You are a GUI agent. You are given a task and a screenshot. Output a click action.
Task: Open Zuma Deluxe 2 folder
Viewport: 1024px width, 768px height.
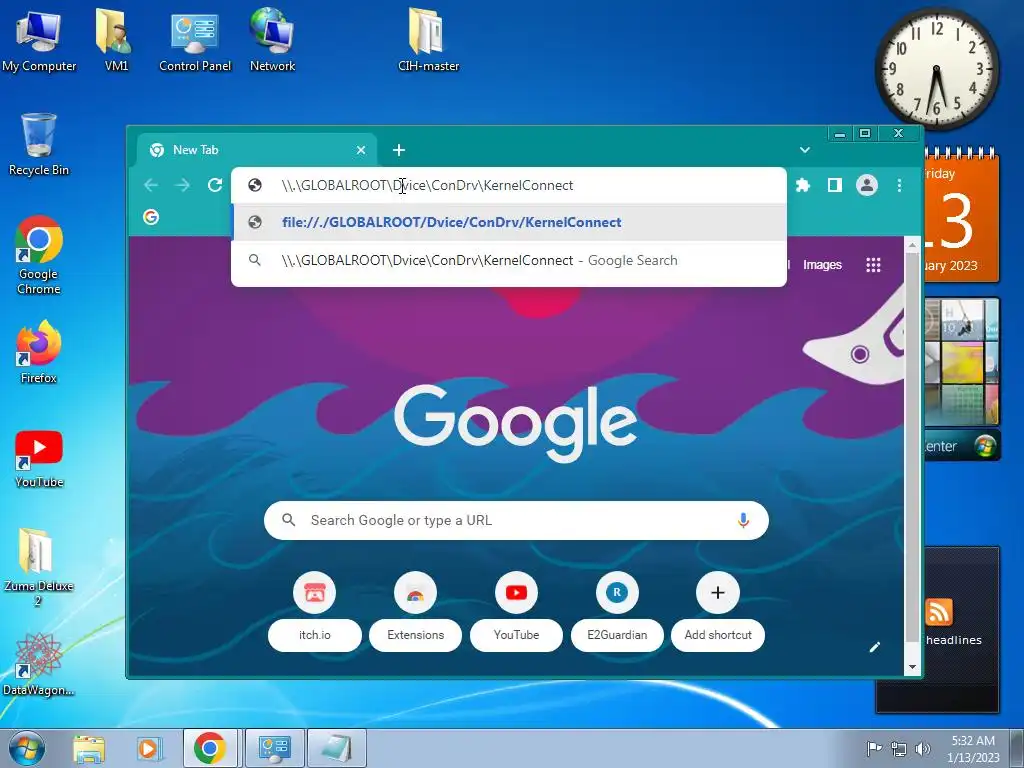pos(39,568)
